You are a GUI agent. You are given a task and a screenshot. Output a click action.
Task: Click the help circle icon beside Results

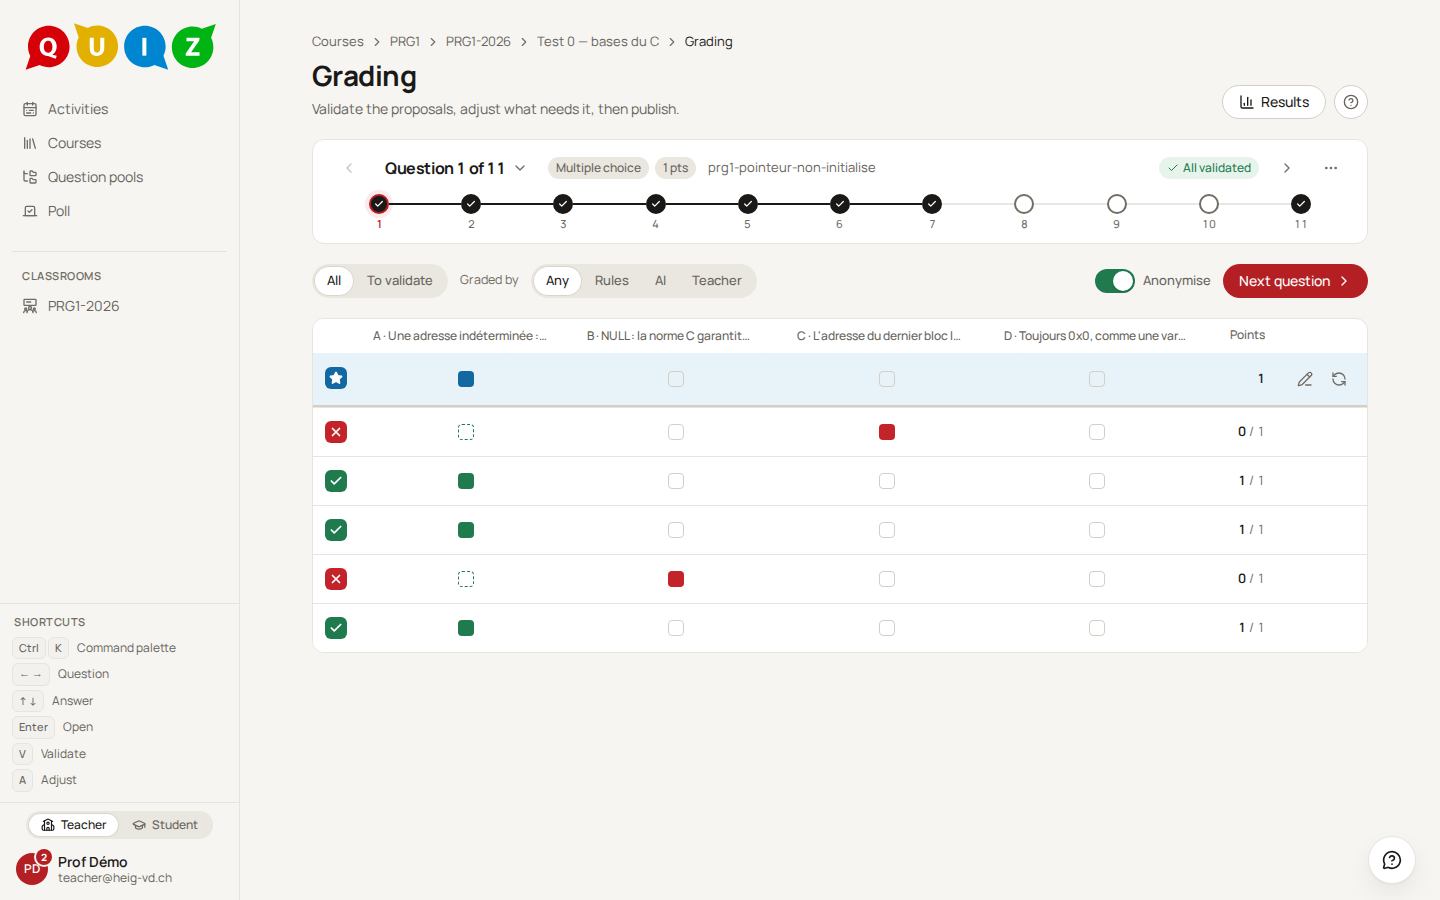(x=1351, y=102)
